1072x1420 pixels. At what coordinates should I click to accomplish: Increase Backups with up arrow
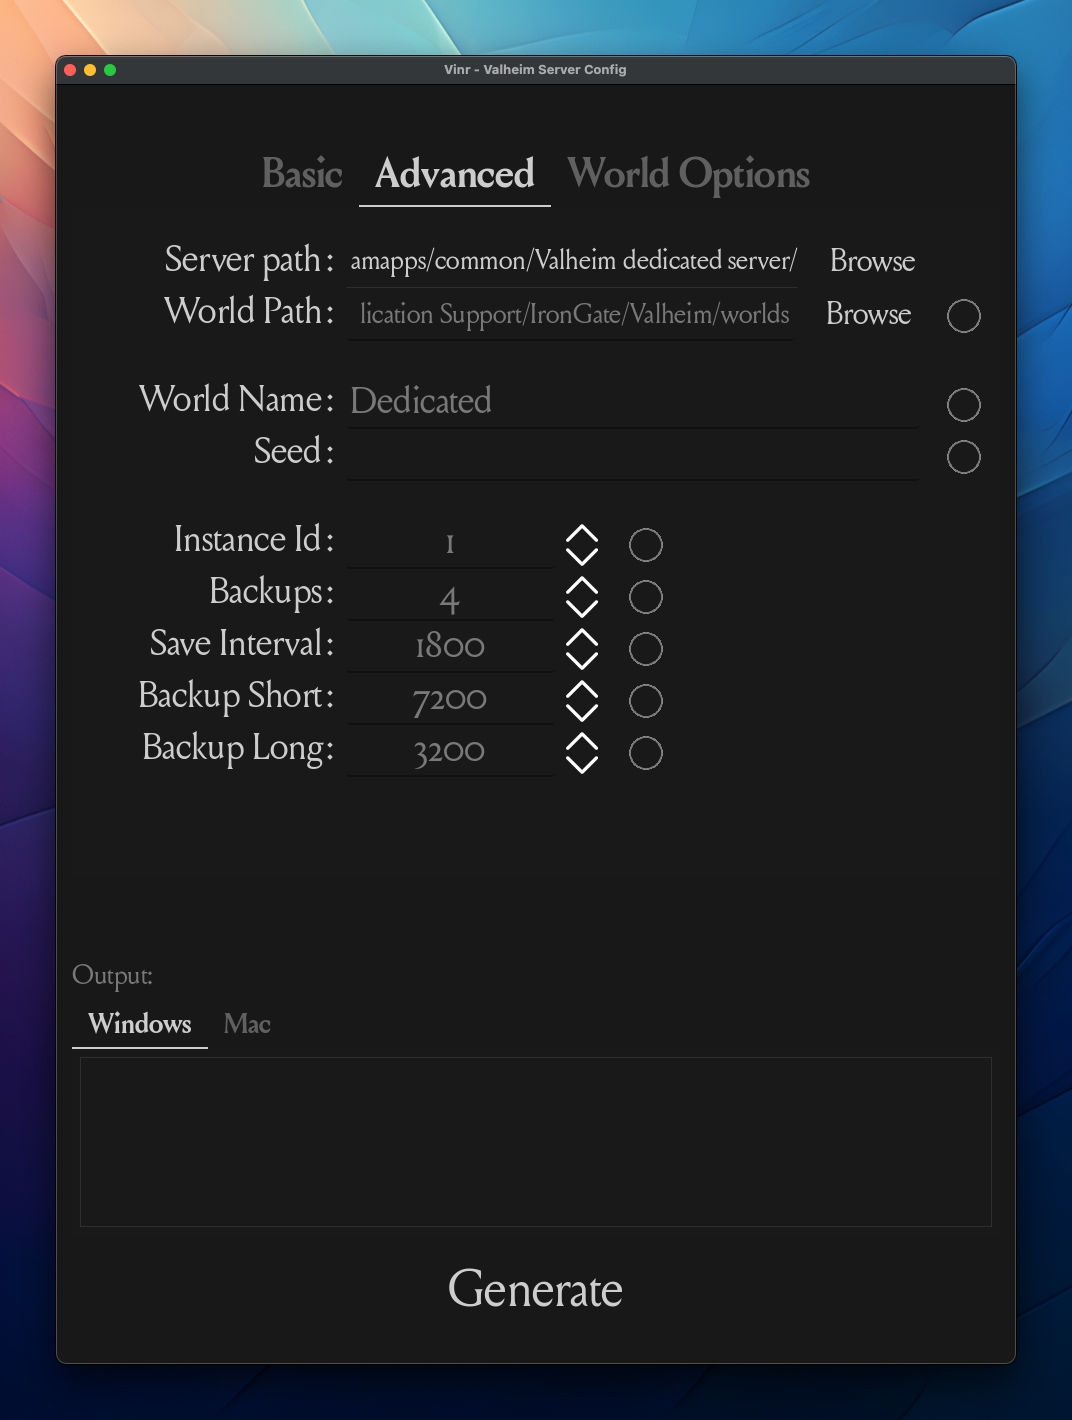click(582, 586)
